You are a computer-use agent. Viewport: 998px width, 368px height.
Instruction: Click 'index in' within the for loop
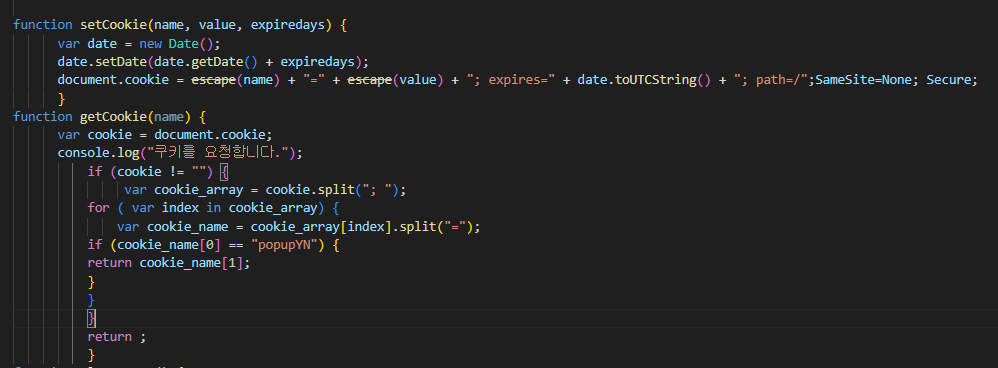tap(192, 208)
